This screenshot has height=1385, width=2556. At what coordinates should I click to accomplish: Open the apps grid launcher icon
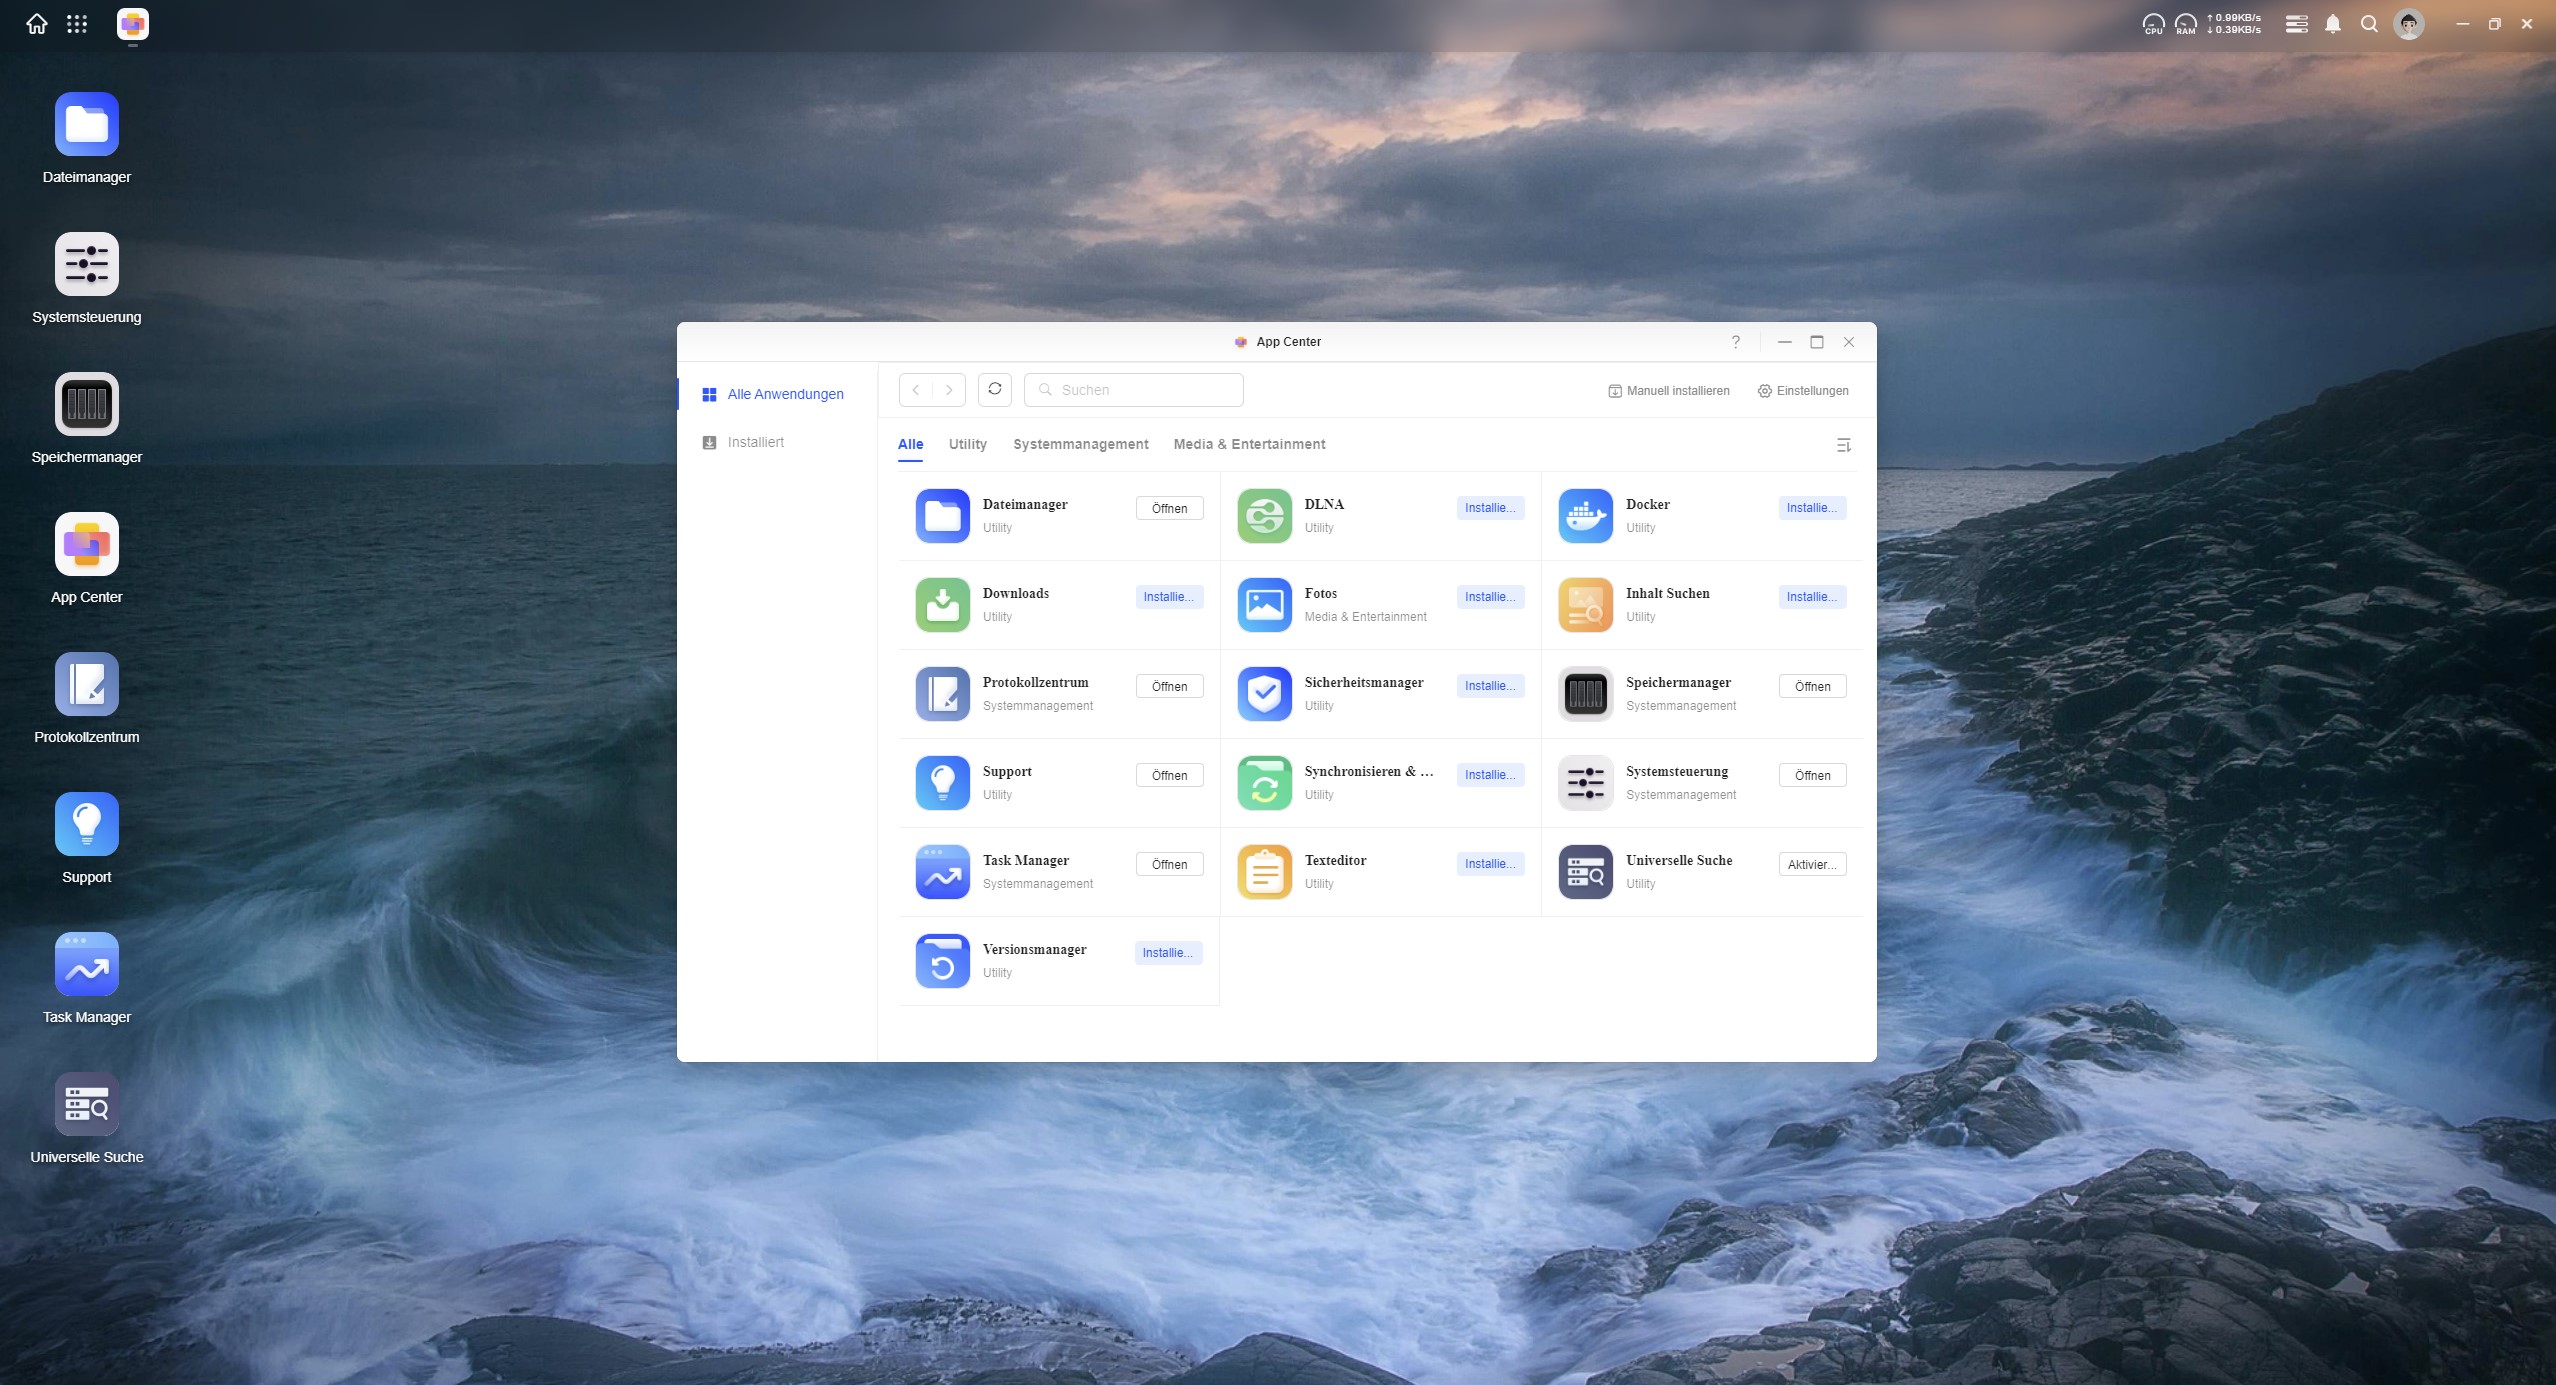77,24
